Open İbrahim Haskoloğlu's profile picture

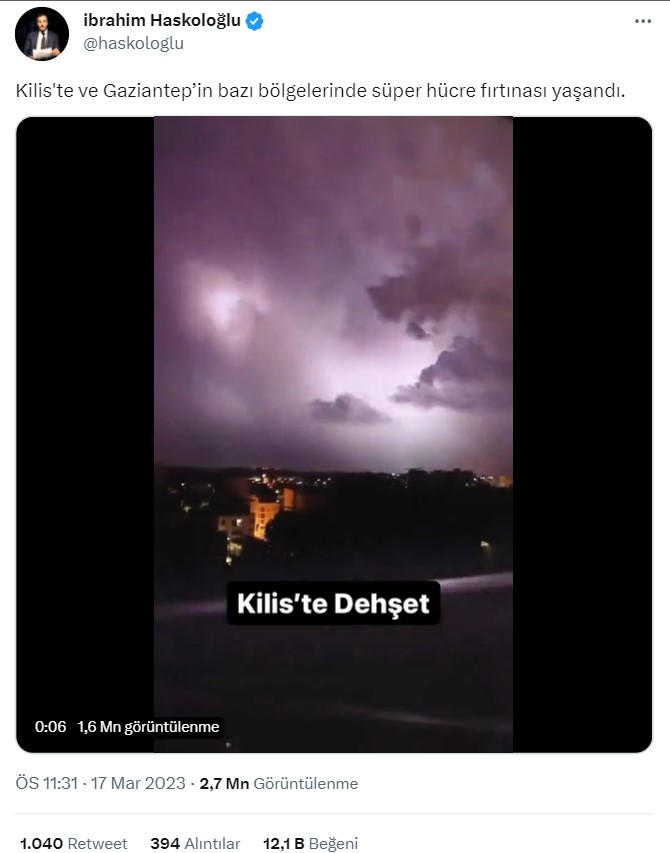tap(42, 34)
